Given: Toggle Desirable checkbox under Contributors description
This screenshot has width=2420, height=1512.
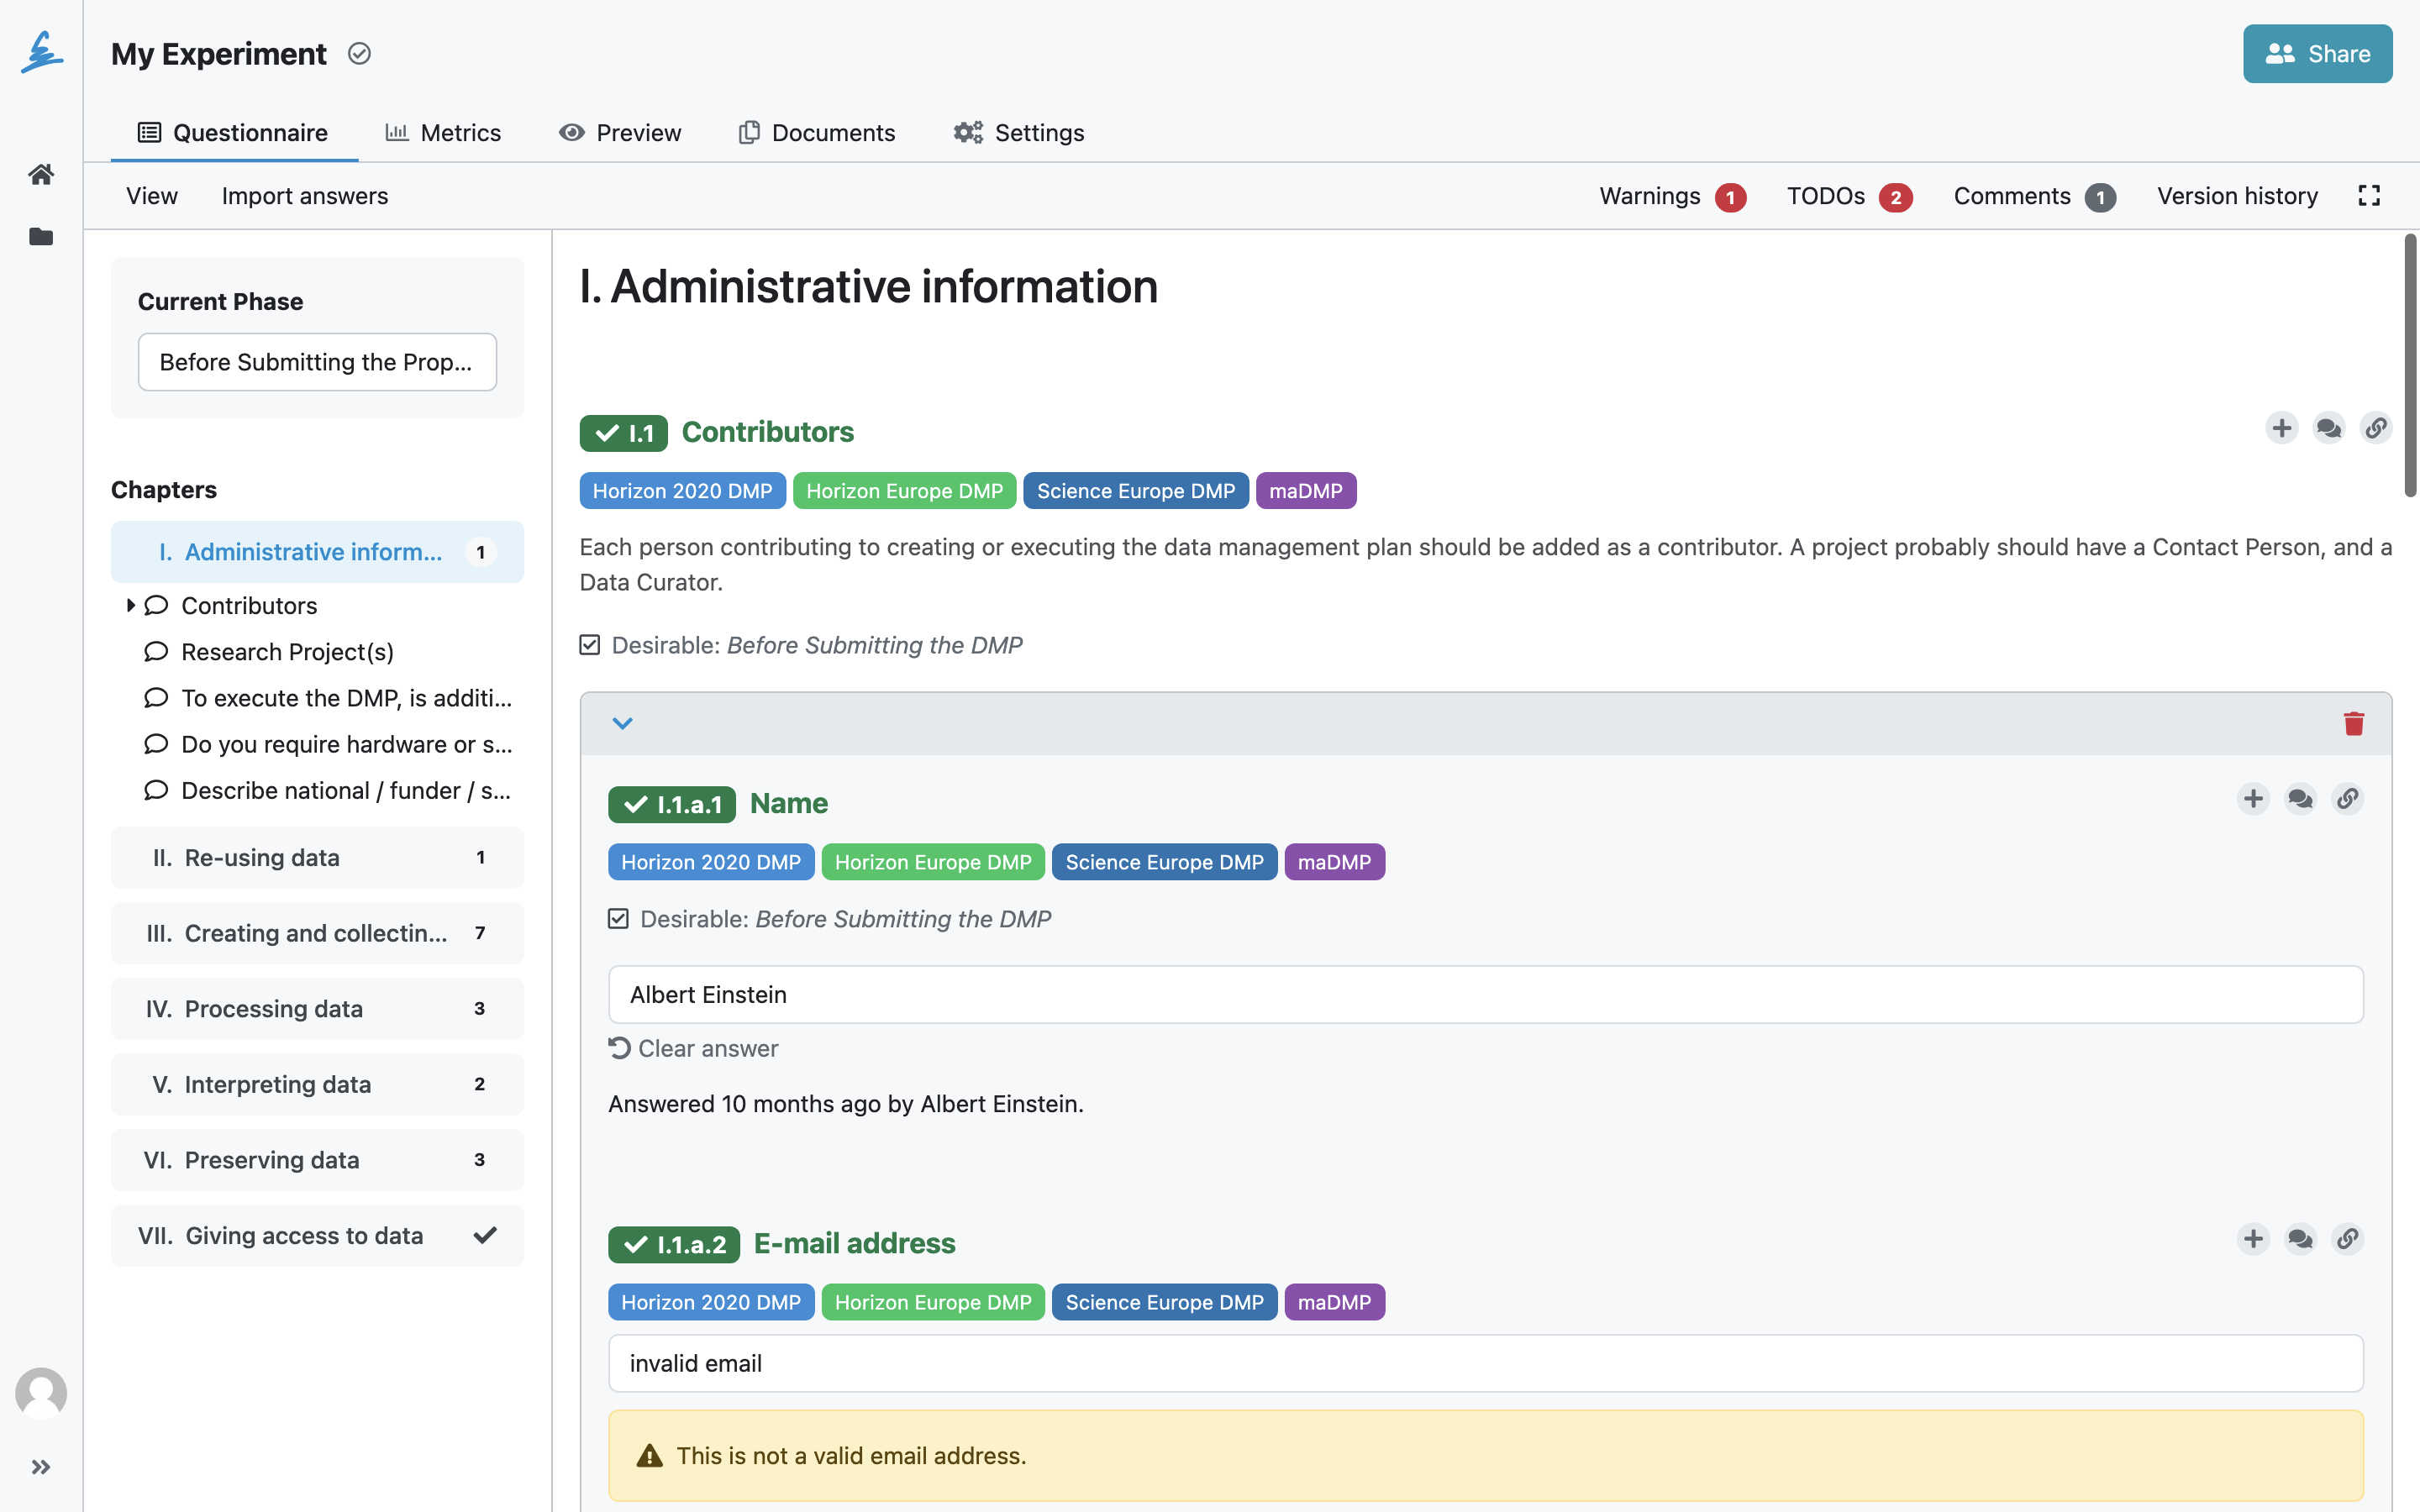Looking at the screenshot, I should pos(590,645).
